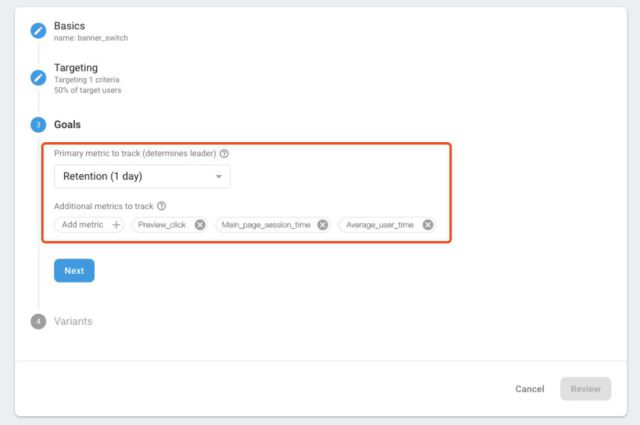Click the Cancel button
Image resolution: width=640 pixels, height=425 pixels.
(x=529, y=389)
